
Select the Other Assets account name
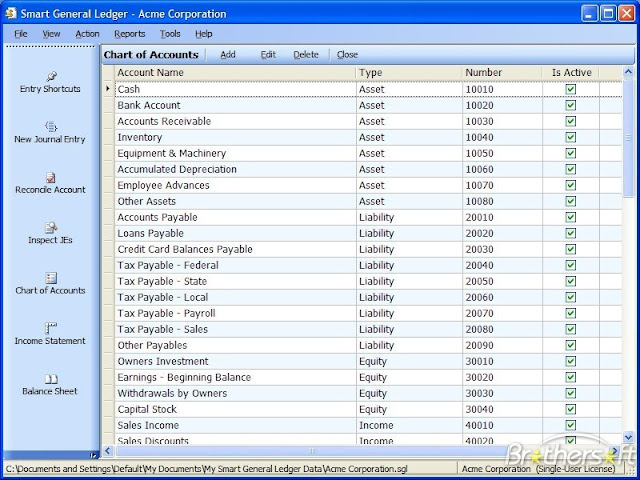pyautogui.click(x=147, y=201)
